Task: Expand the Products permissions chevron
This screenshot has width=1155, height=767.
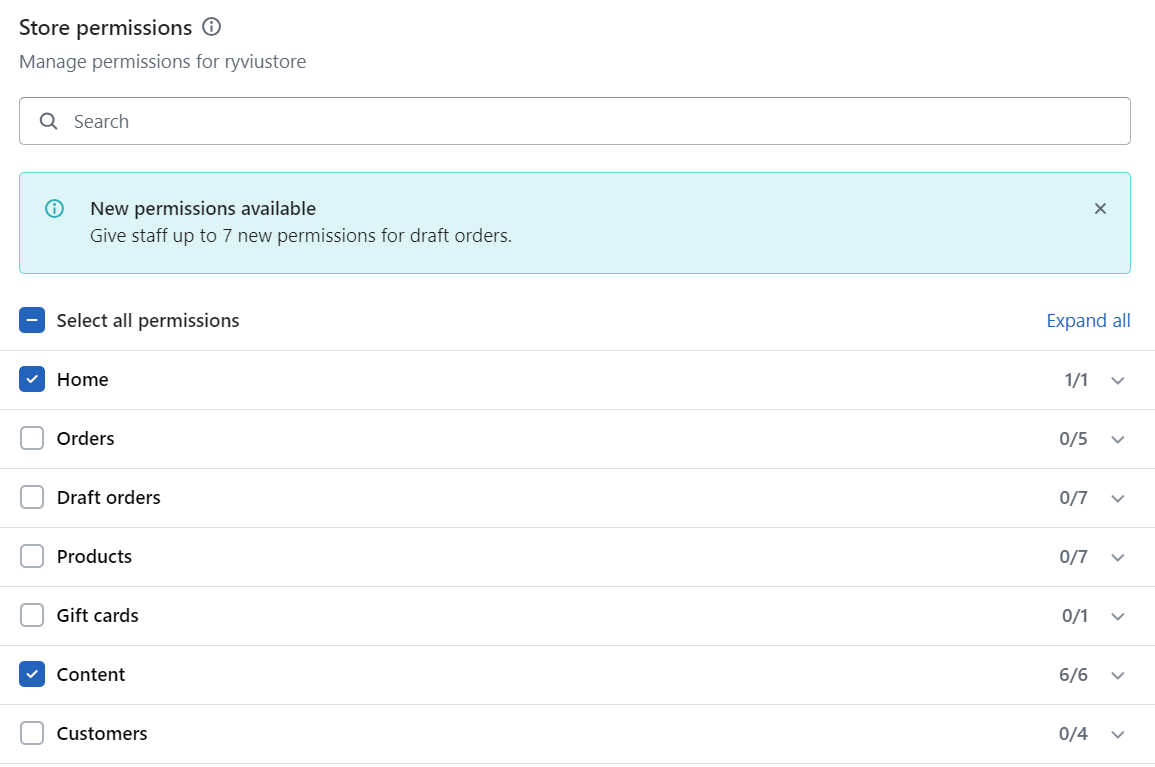Action: point(1118,558)
